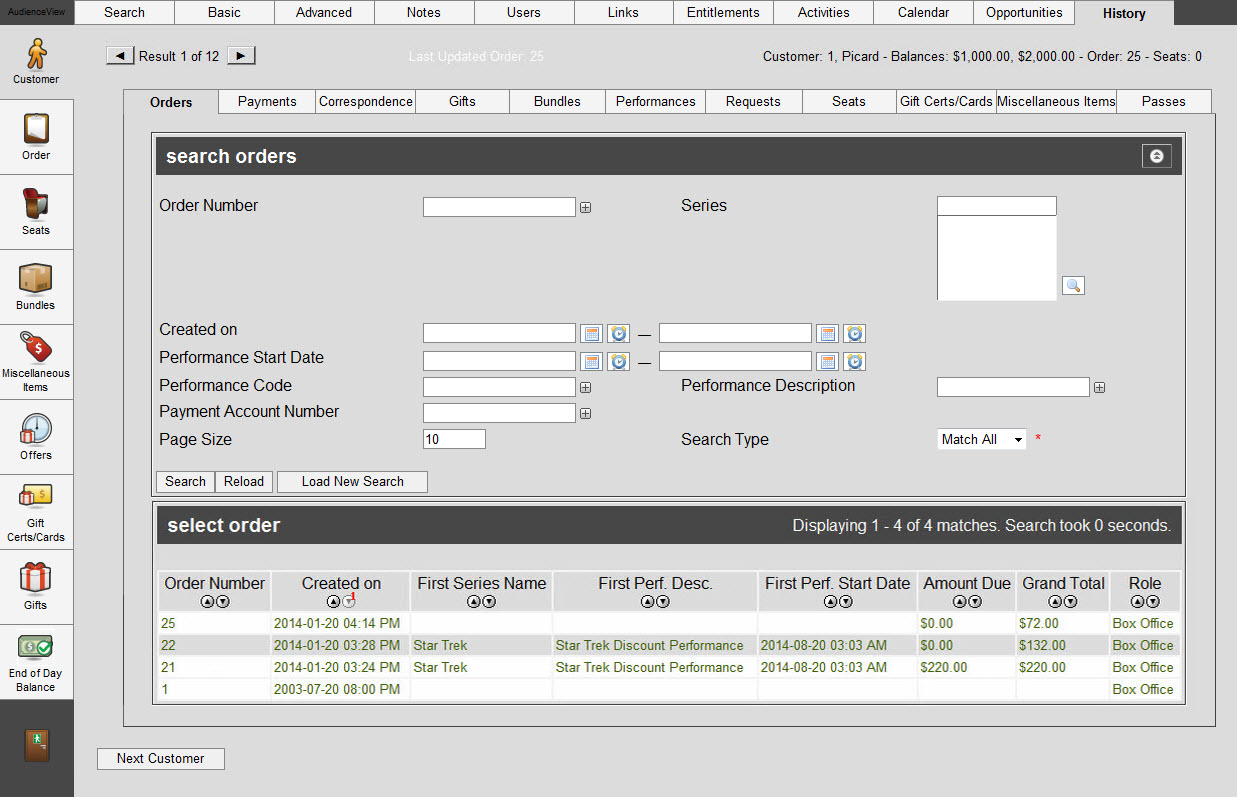Sort Order Number column ascending
The width and height of the screenshot is (1237, 797).
click(207, 601)
